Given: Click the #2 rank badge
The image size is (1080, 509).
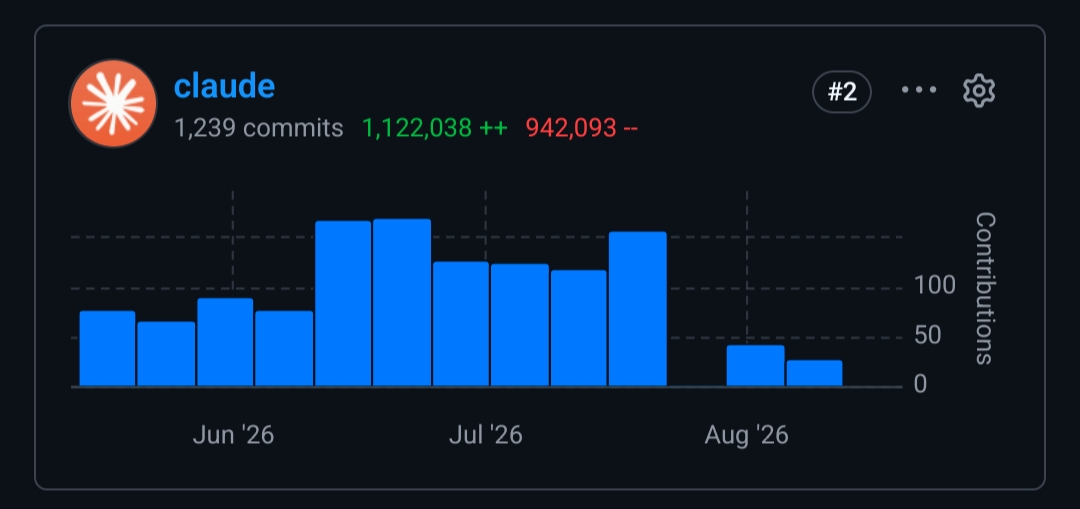Looking at the screenshot, I should 842,92.
